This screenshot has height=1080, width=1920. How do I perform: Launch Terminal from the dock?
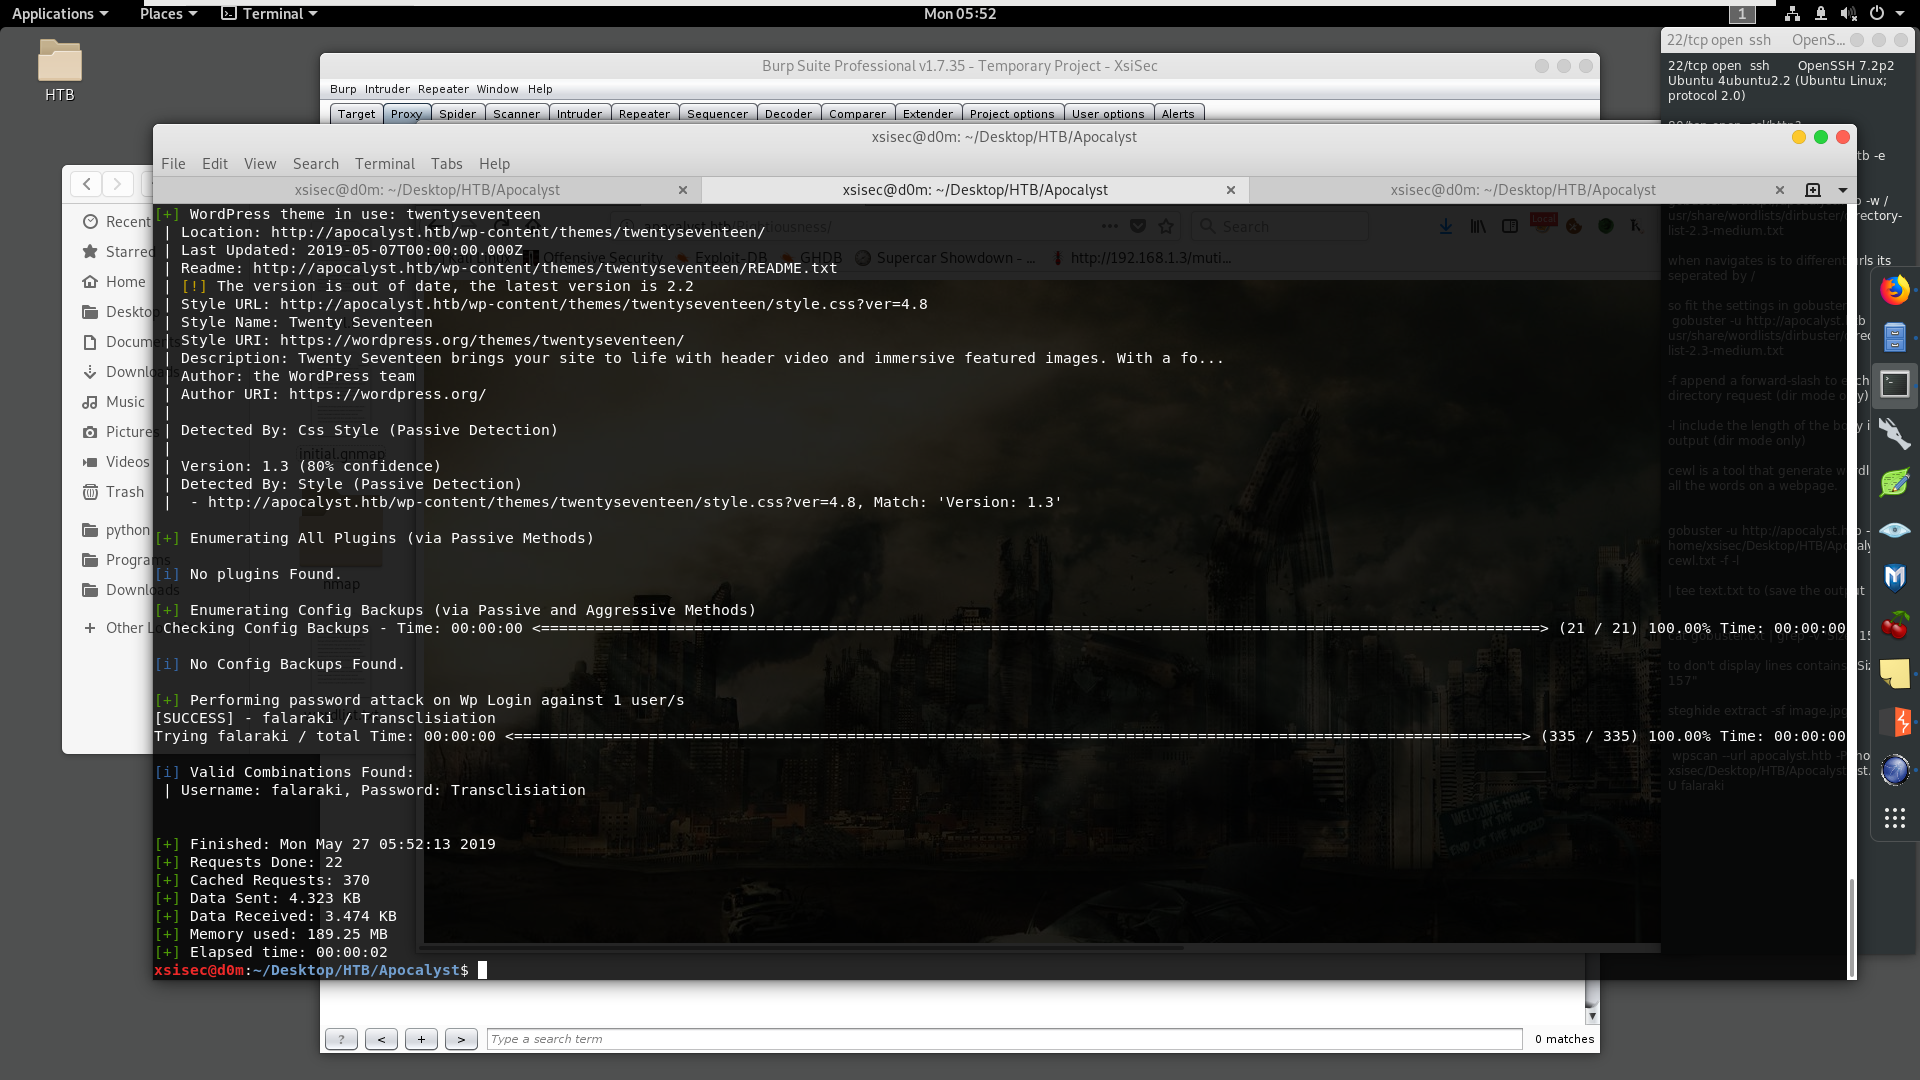[x=1894, y=384]
